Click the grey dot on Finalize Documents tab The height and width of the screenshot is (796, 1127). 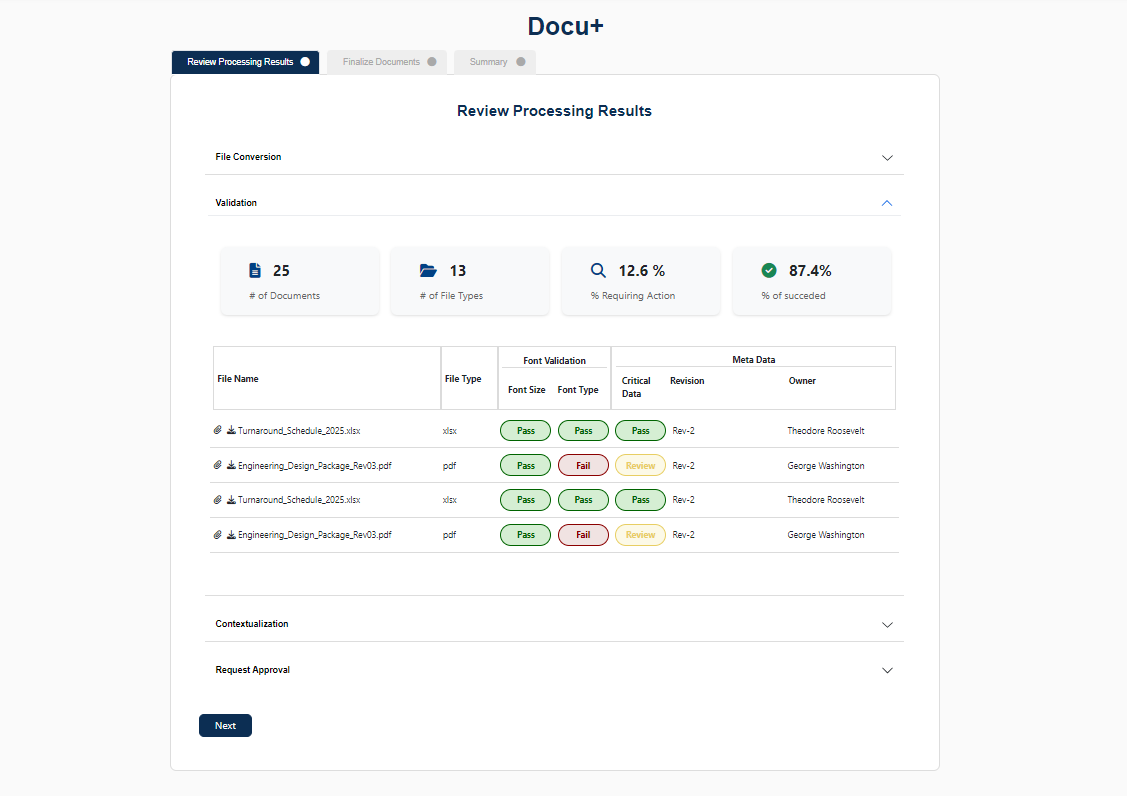[432, 62]
